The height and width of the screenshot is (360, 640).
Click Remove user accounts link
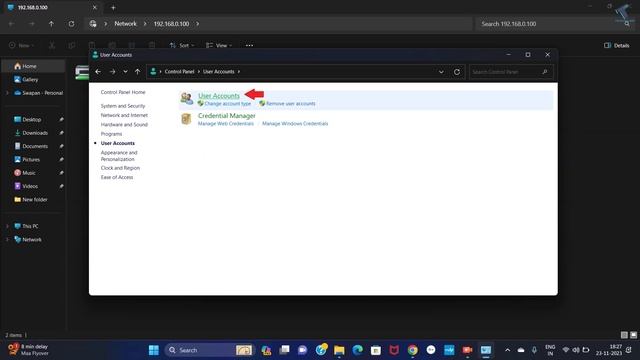click(291, 104)
